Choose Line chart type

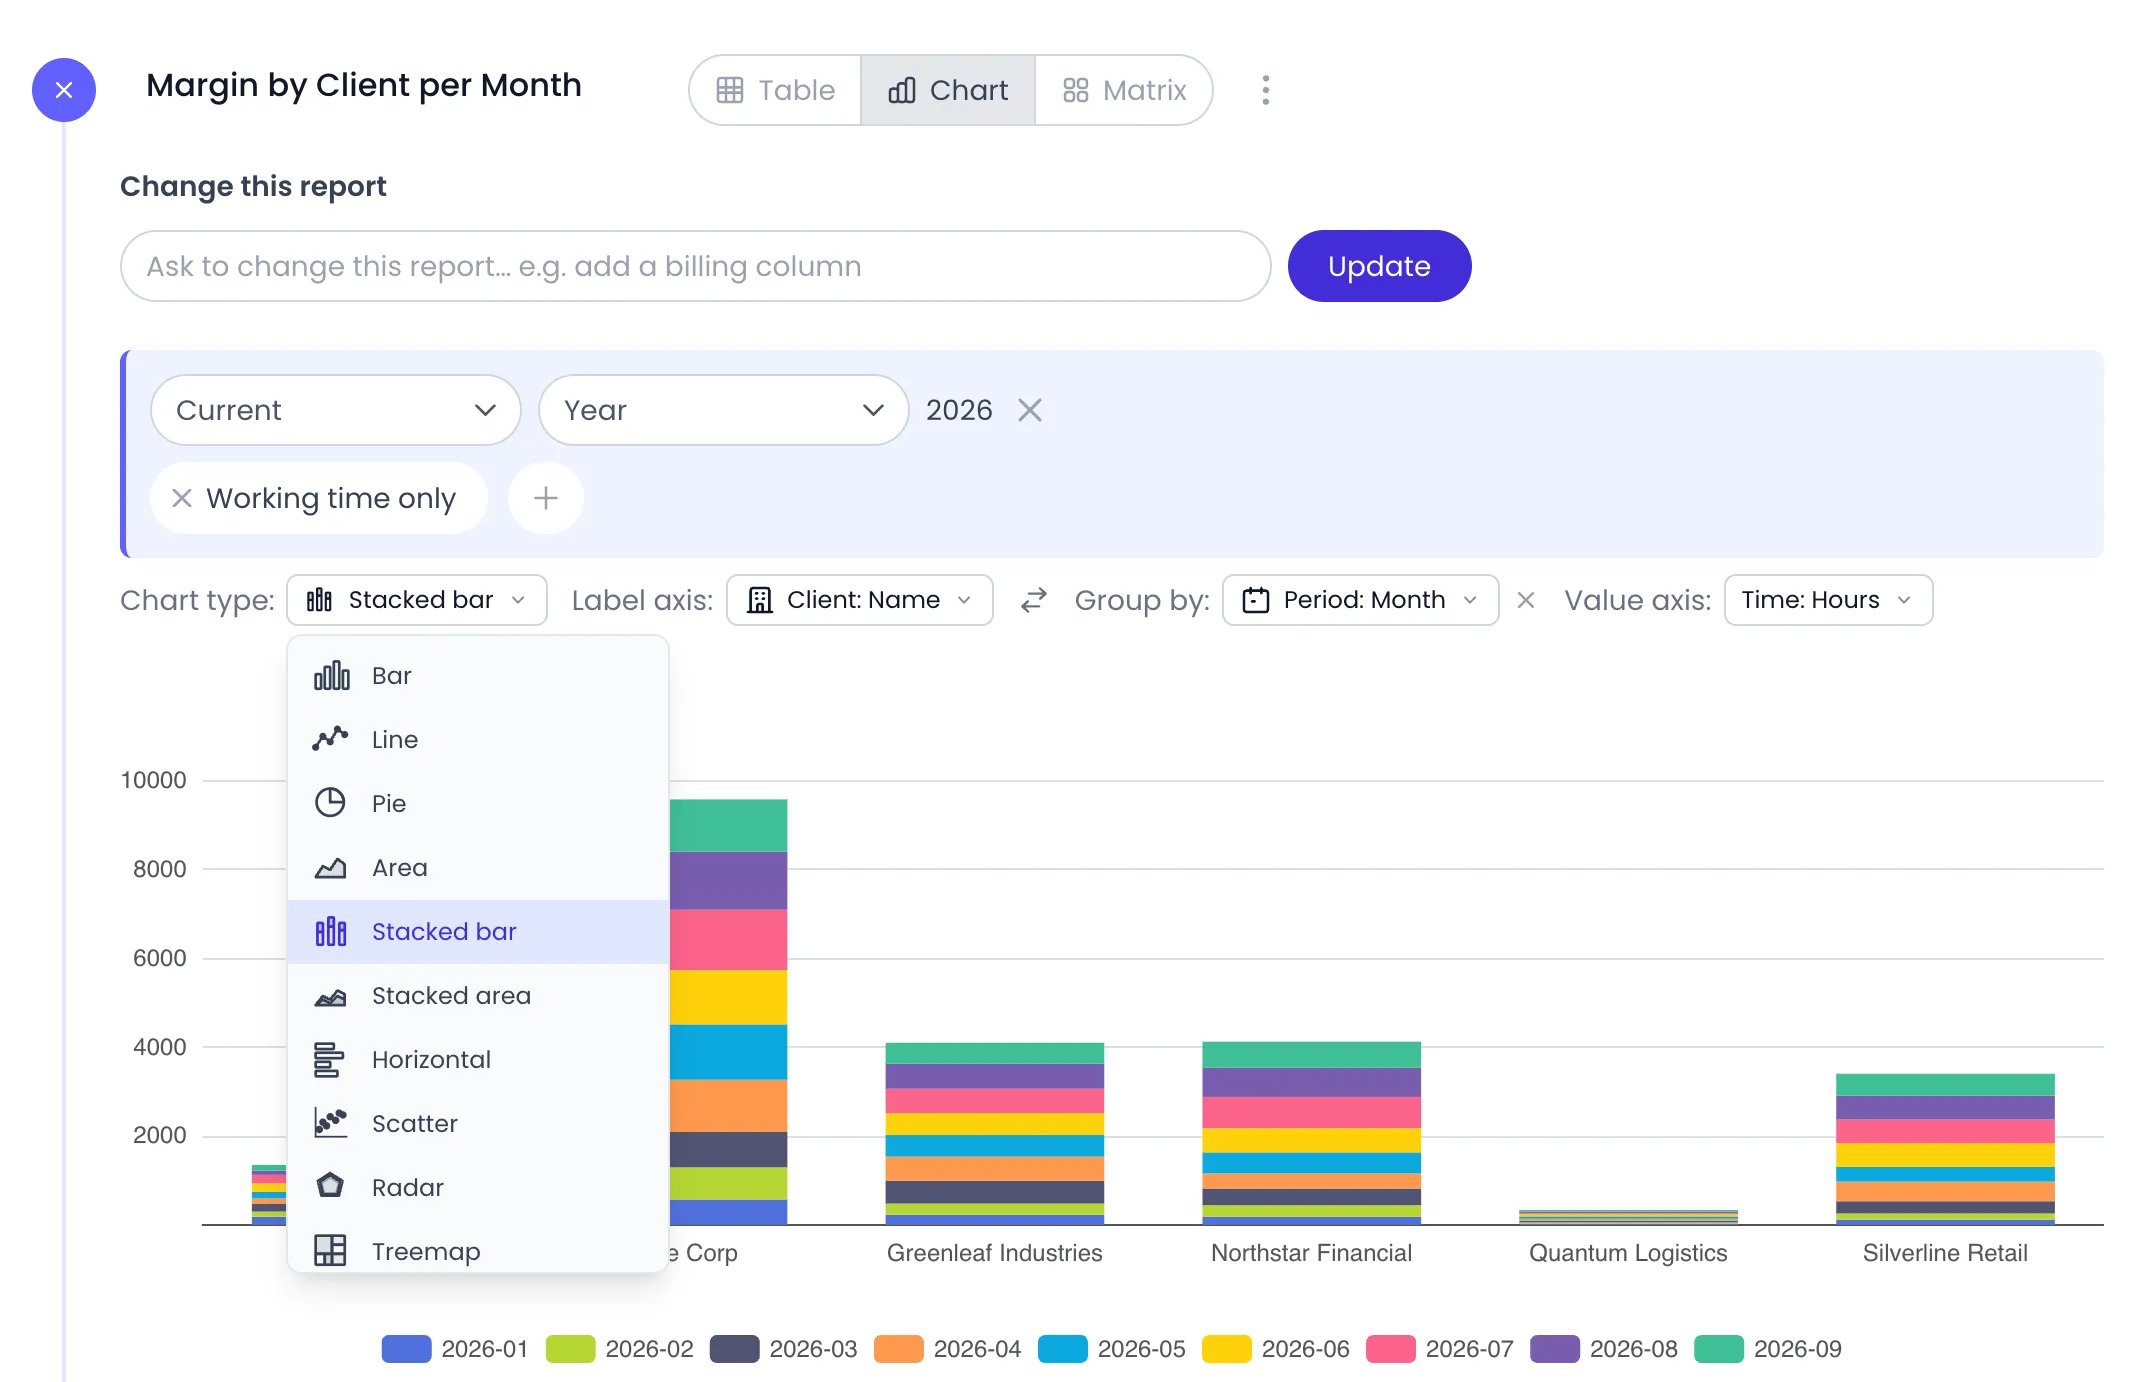[478, 740]
